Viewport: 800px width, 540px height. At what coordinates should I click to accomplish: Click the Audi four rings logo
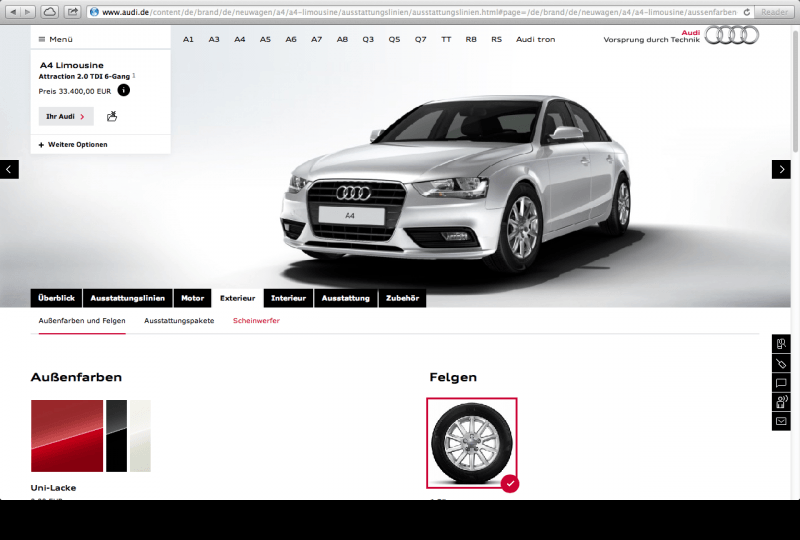(732, 35)
